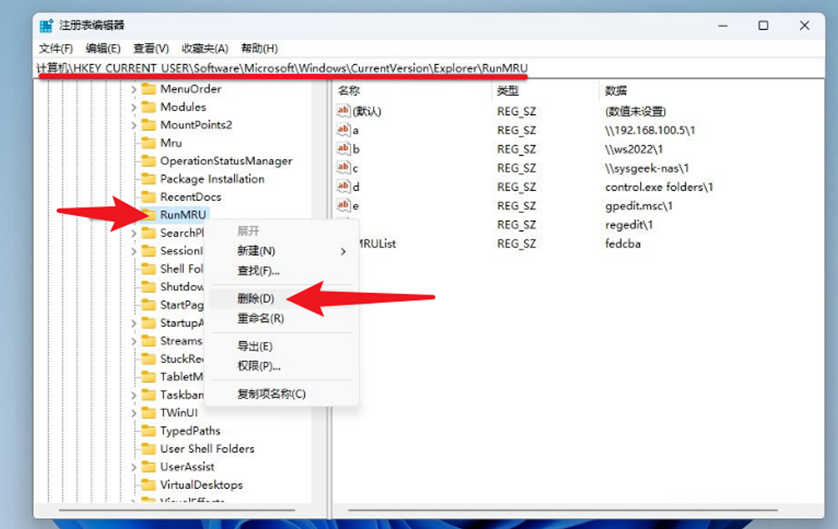Expand the MenuOrder tree node
The width and height of the screenshot is (838, 529).
[x=134, y=89]
